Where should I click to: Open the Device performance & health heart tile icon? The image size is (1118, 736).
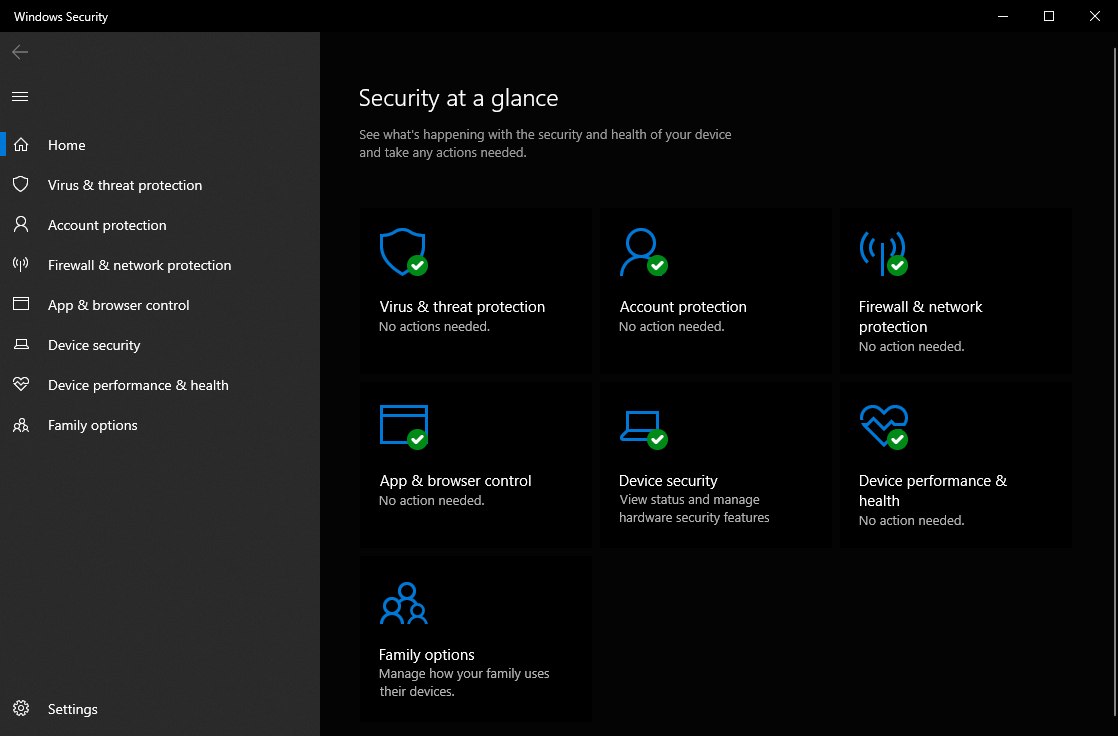coord(883,425)
